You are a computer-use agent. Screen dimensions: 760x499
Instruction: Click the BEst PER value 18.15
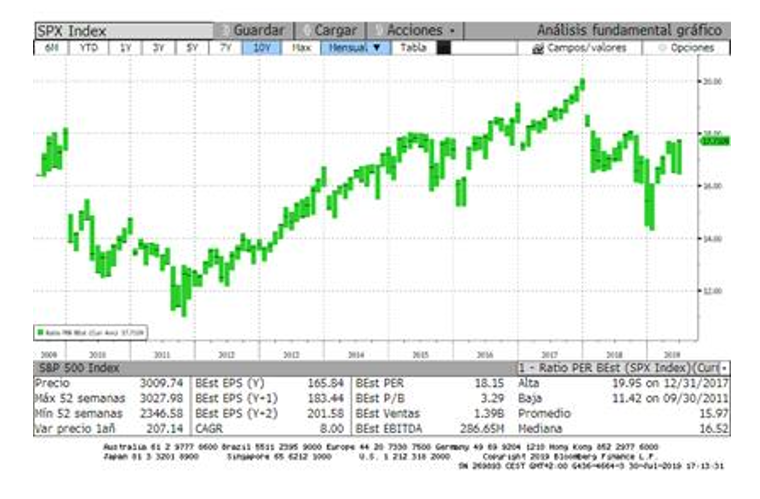click(489, 383)
